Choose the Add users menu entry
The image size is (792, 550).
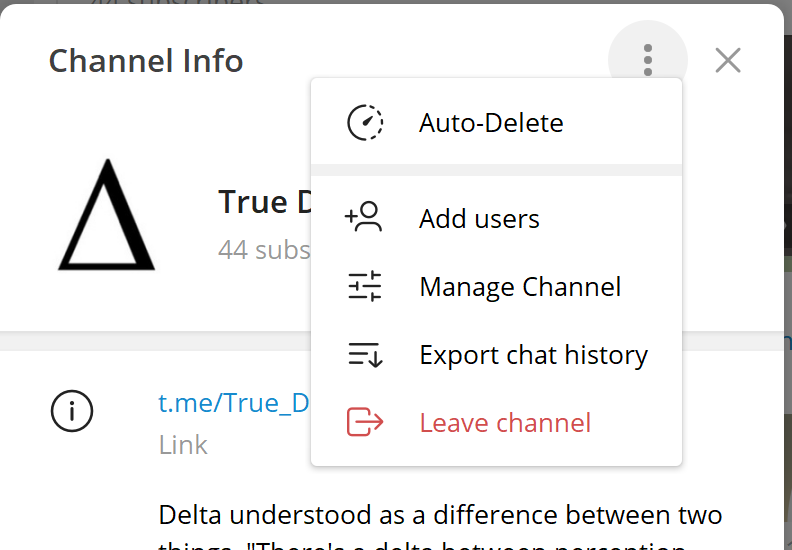point(497,219)
